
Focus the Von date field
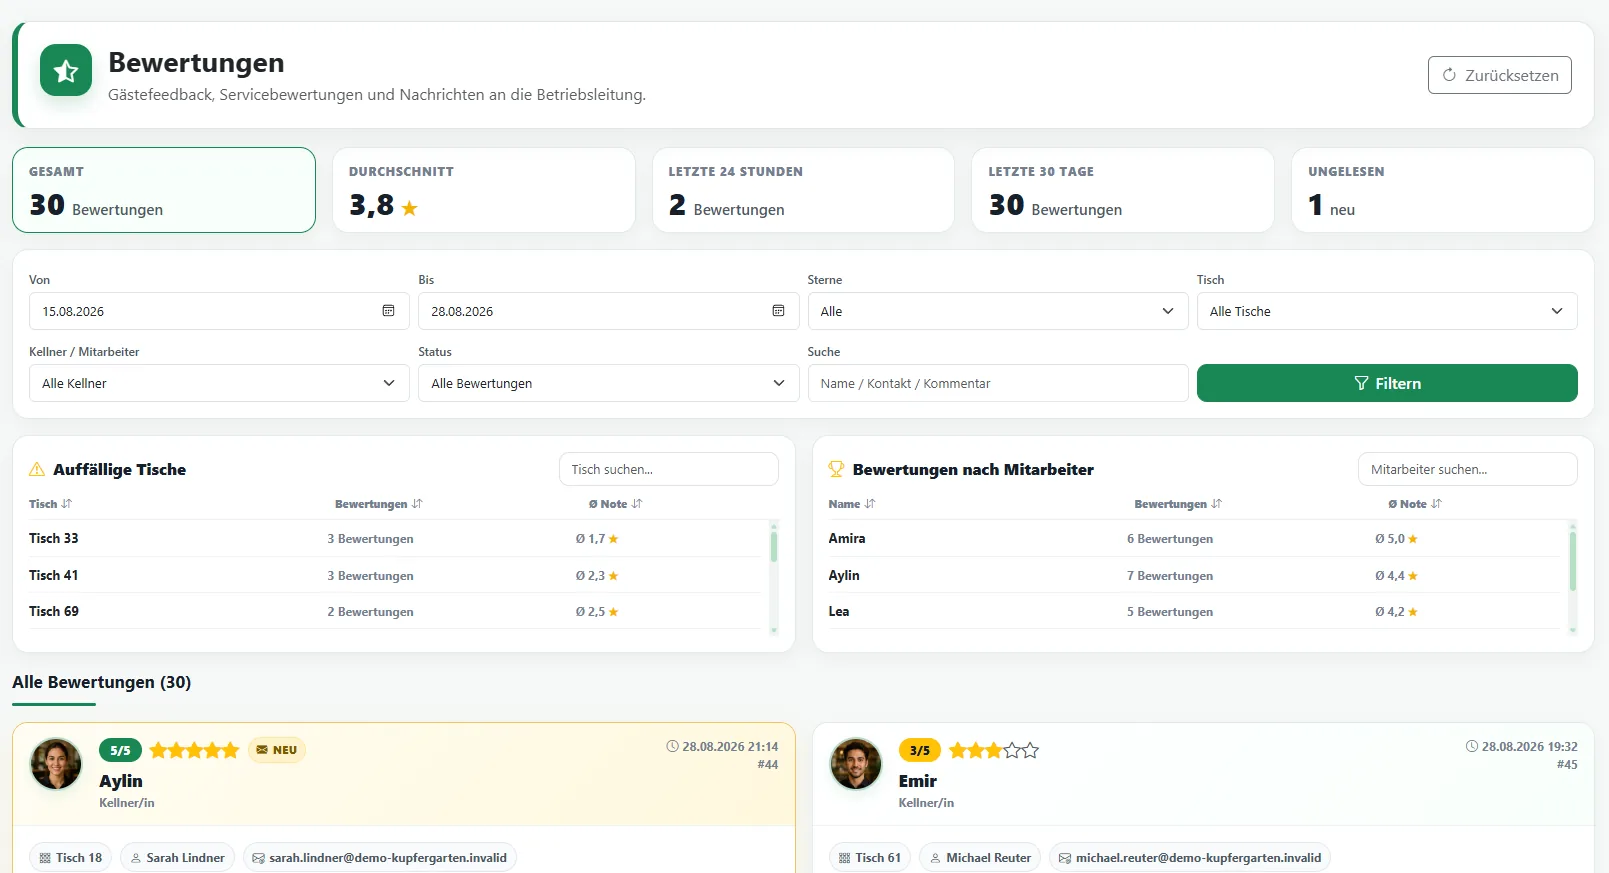(219, 311)
